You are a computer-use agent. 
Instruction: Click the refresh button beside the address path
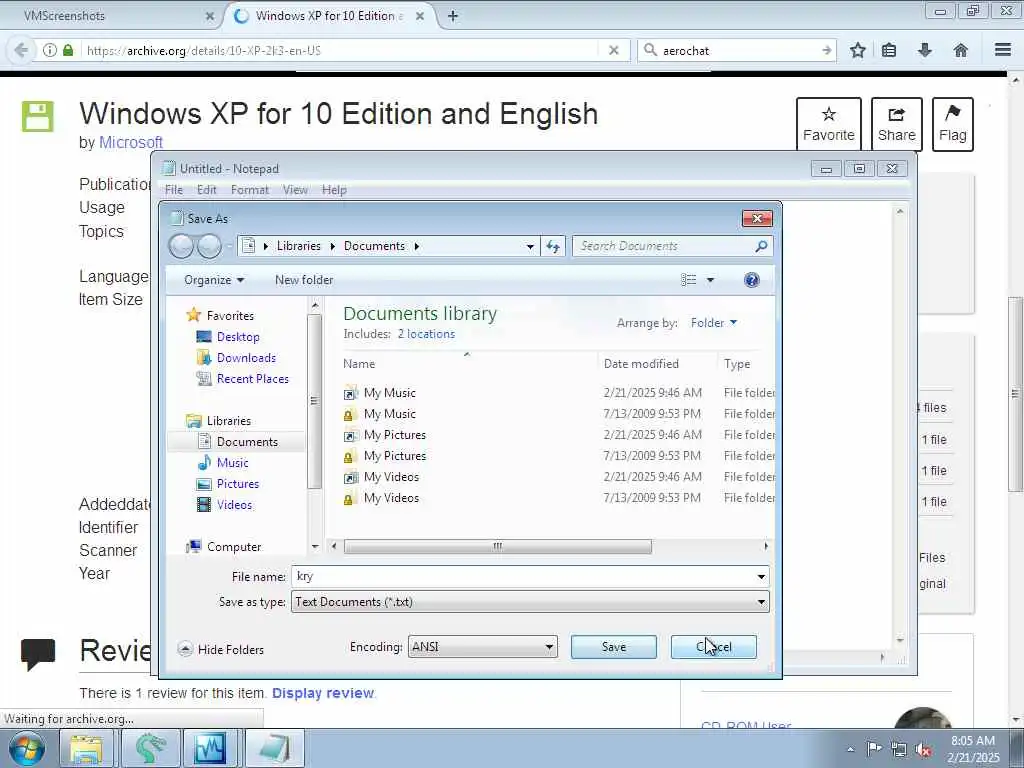[x=553, y=246]
